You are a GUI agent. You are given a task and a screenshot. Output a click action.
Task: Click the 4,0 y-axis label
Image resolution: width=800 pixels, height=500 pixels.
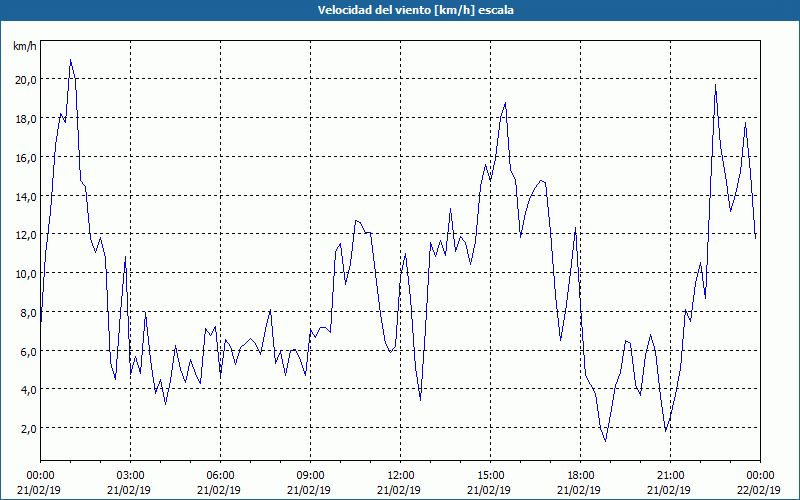pos(29,390)
